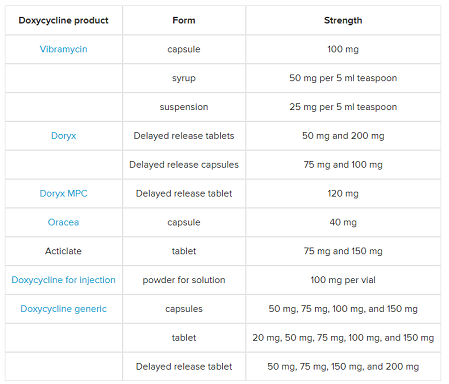This screenshot has height=384, width=449.
Task: Open the Doxycycline generic link
Action: [63, 309]
